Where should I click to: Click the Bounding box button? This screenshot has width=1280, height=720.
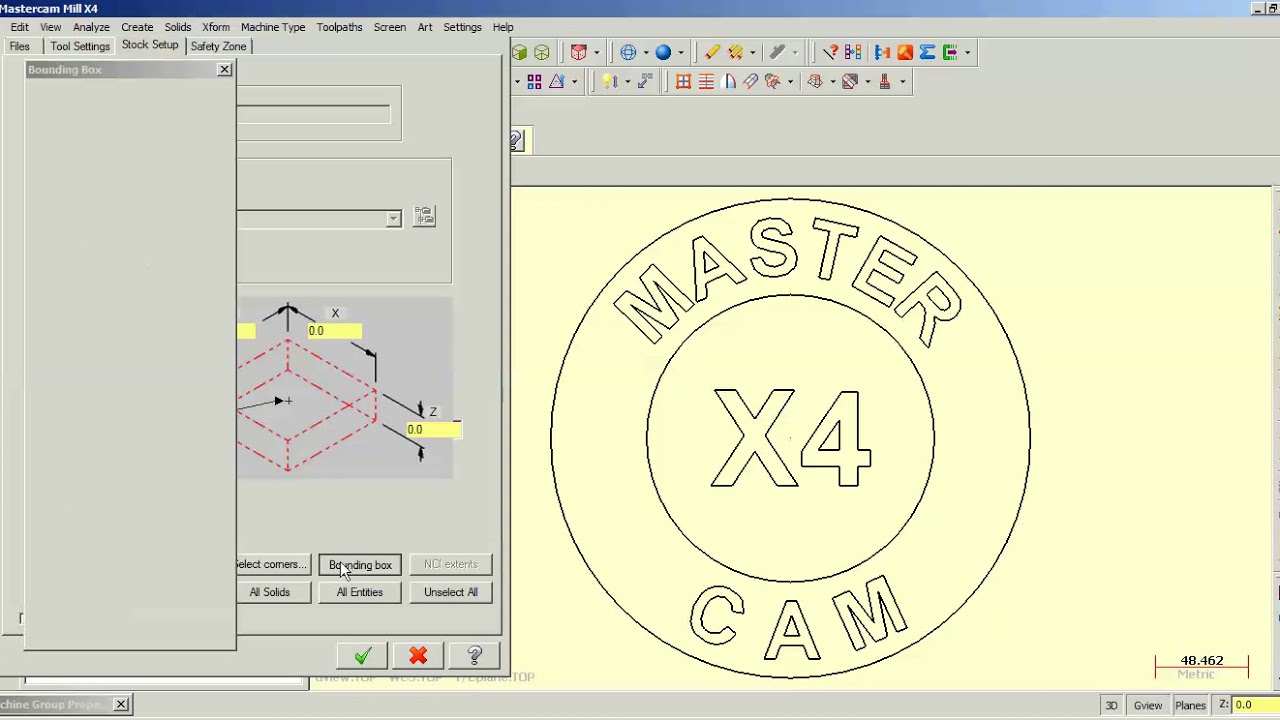[x=360, y=565]
